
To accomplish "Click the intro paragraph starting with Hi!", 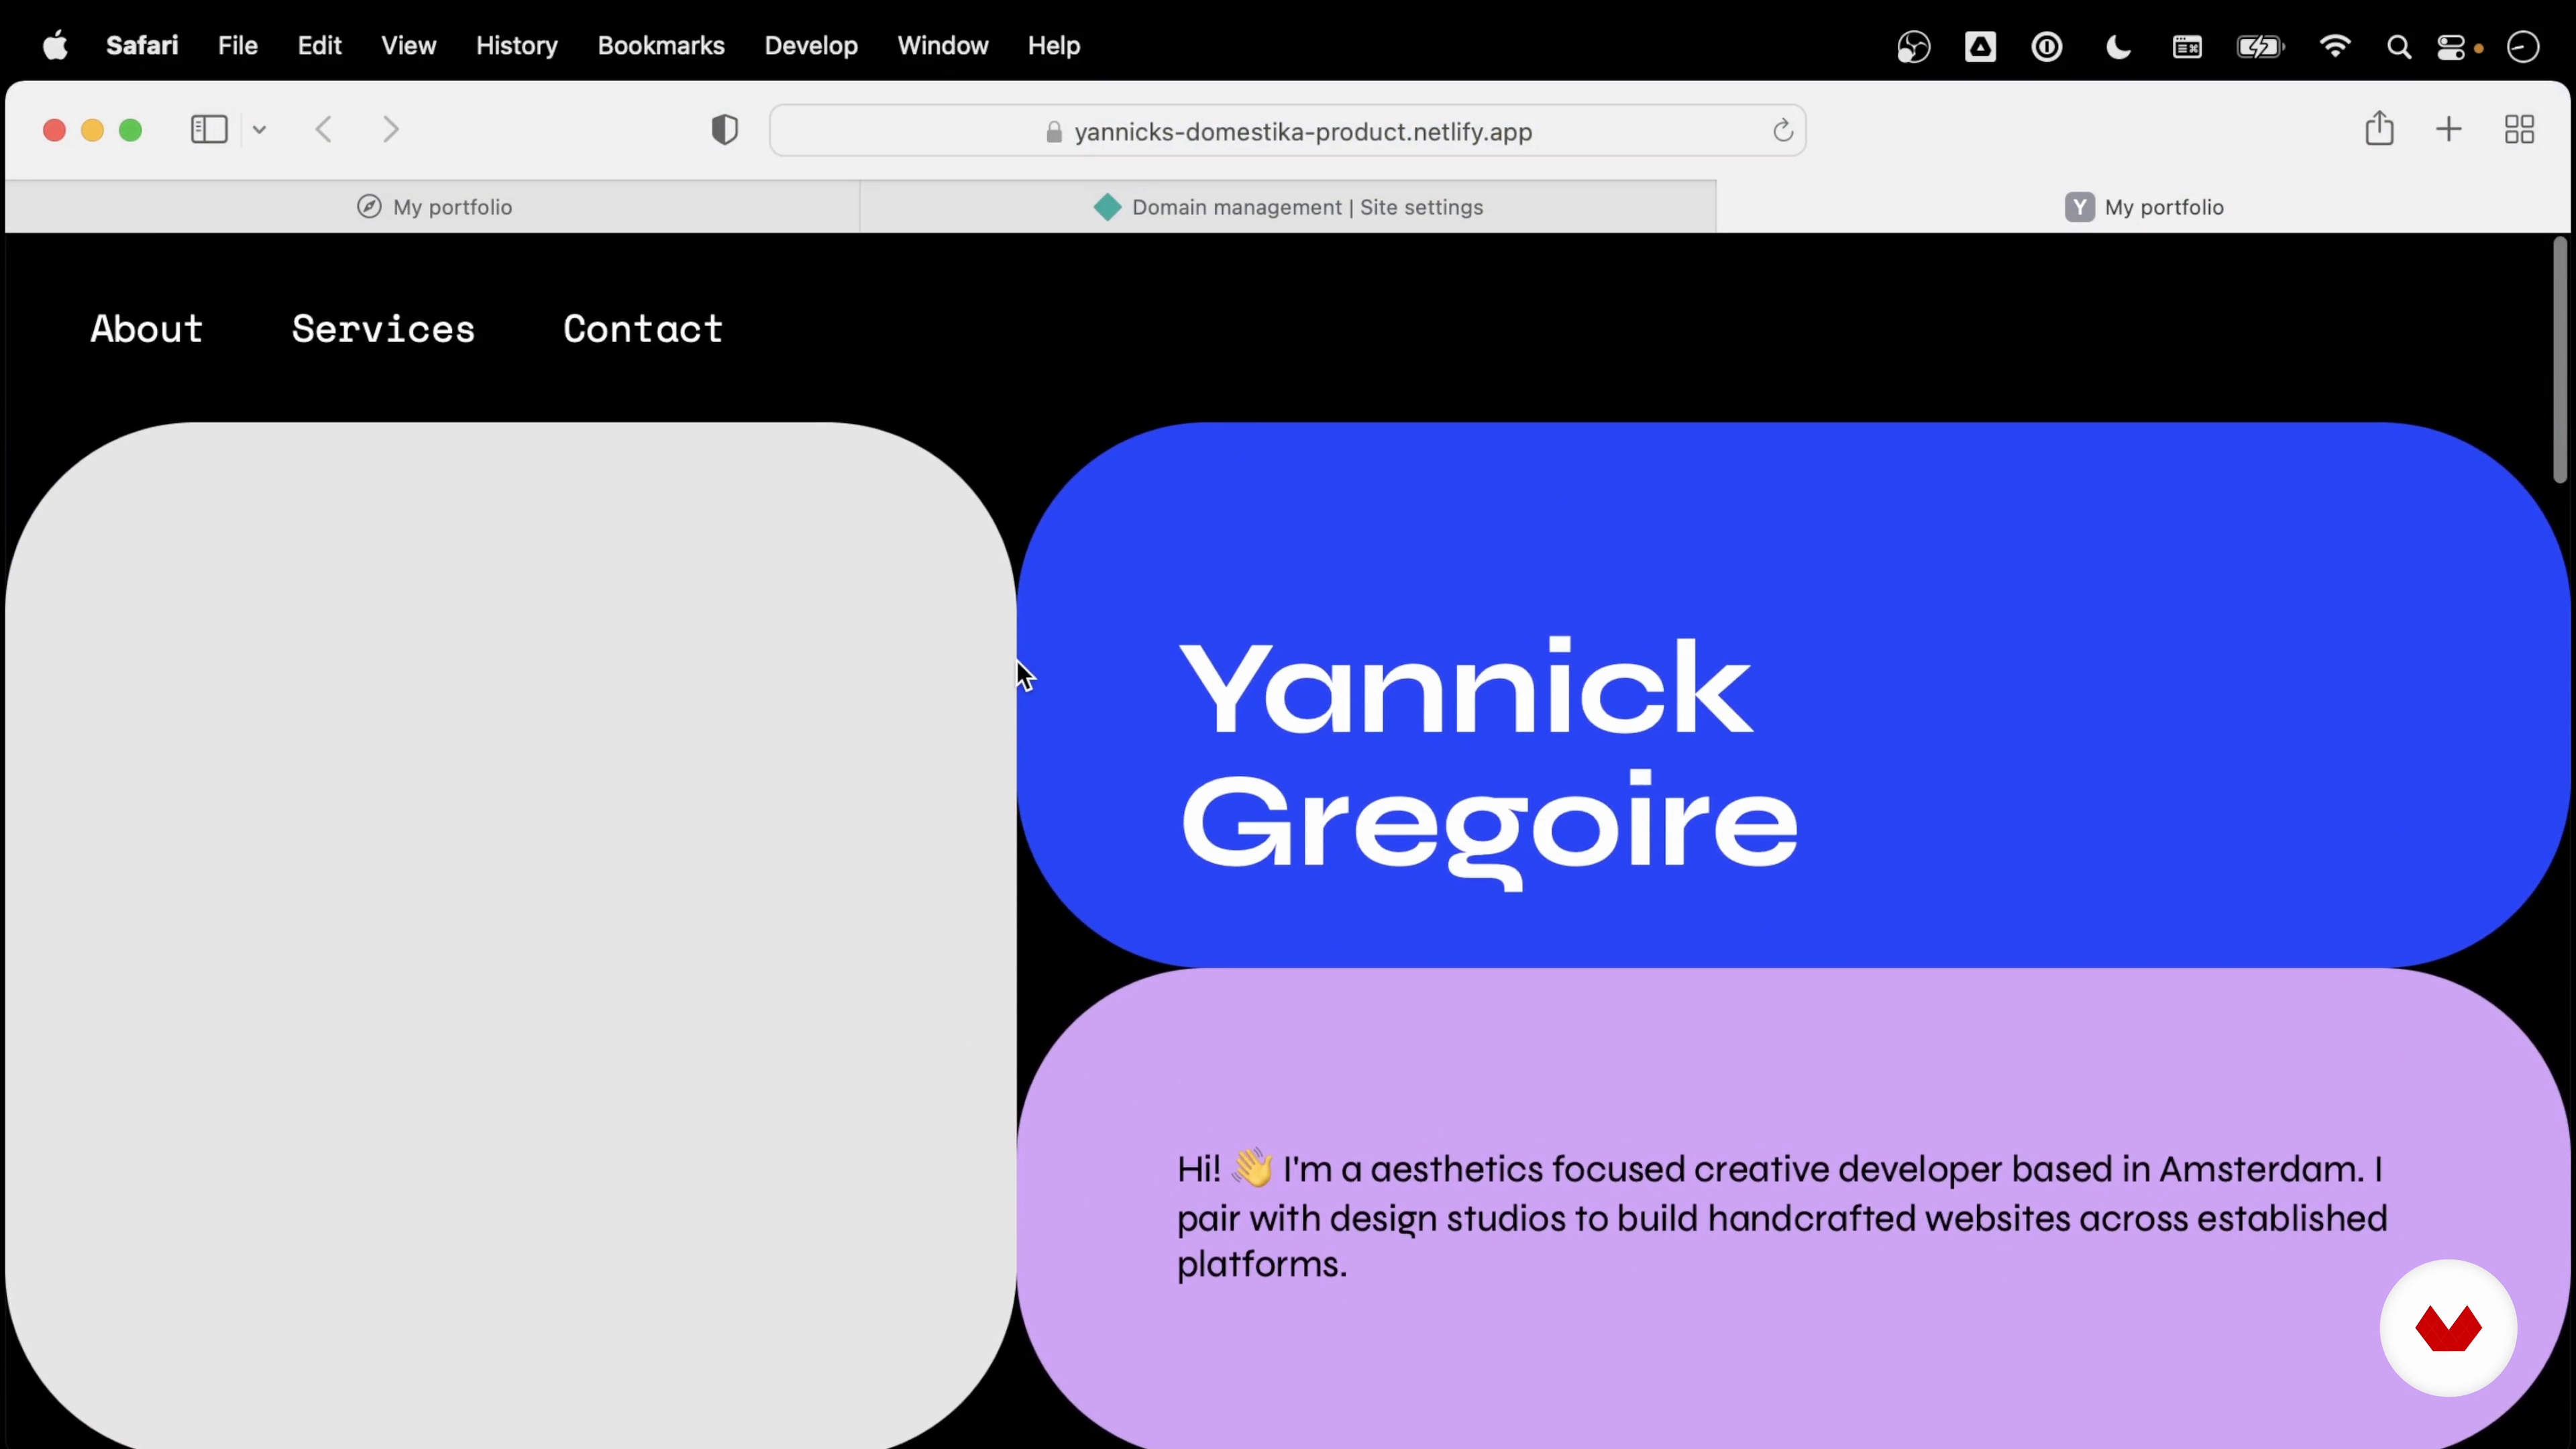I will pyautogui.click(x=1781, y=1217).
